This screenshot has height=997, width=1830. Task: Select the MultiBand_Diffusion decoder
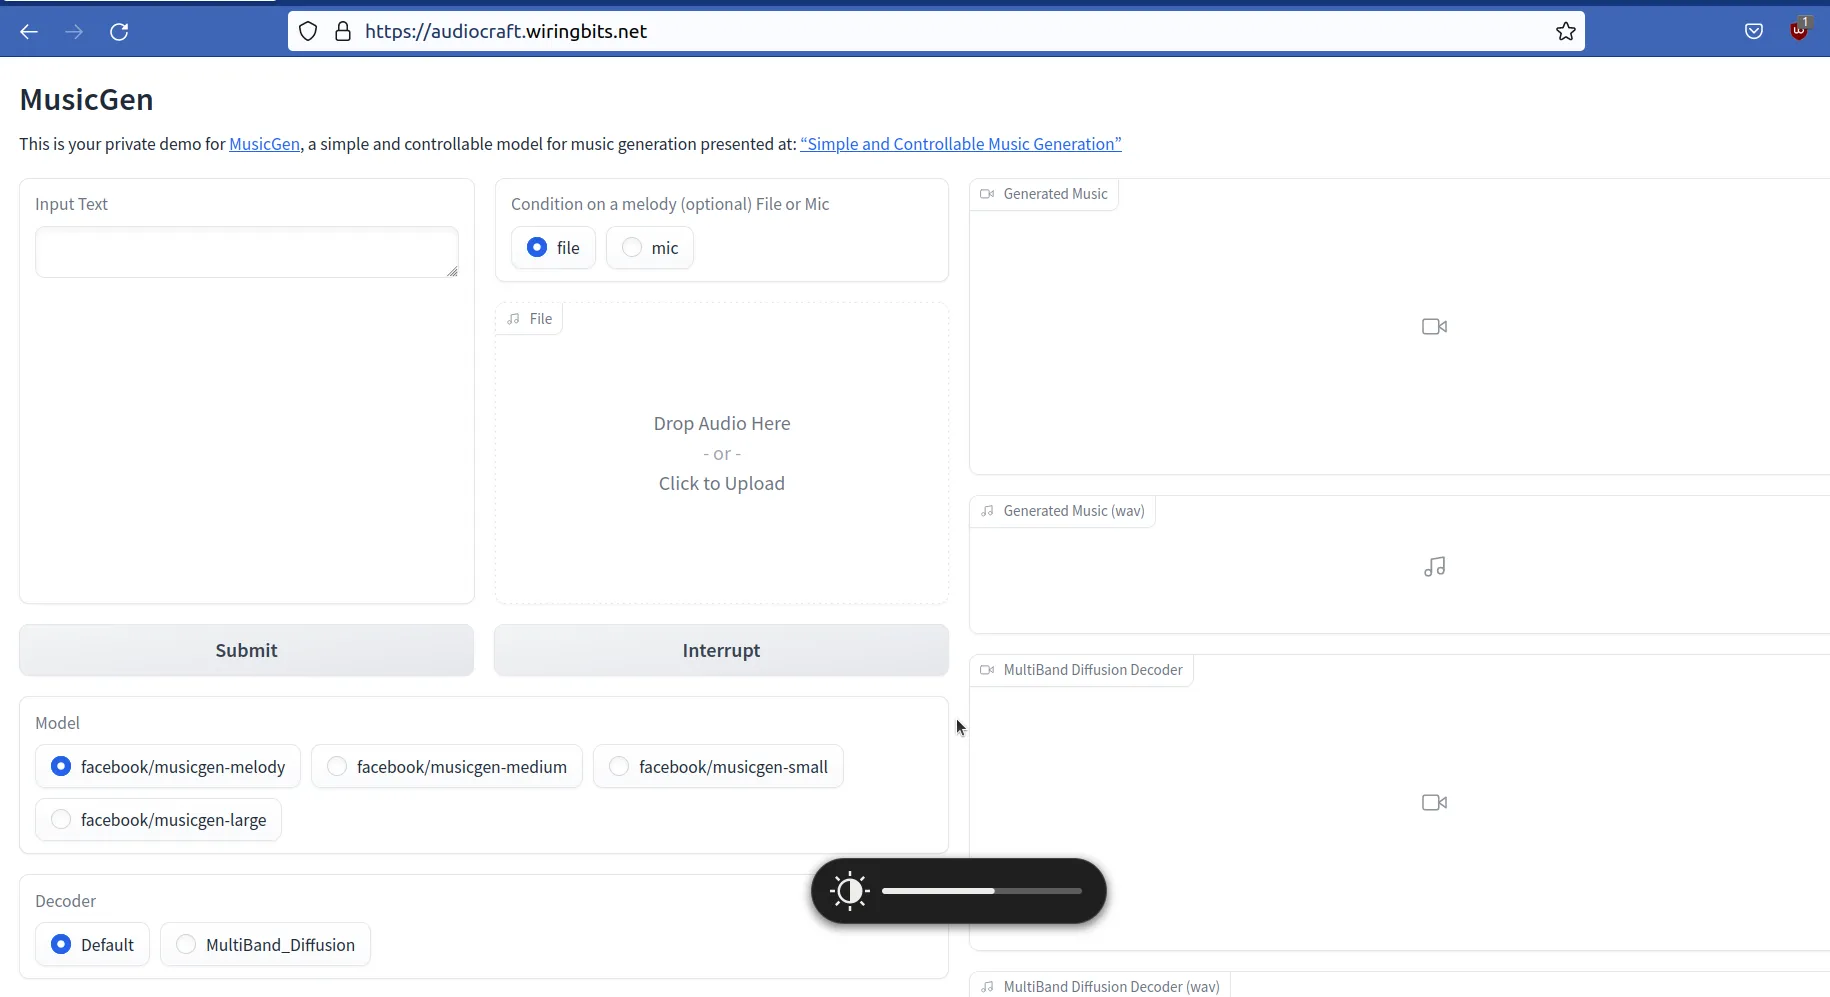click(x=265, y=945)
